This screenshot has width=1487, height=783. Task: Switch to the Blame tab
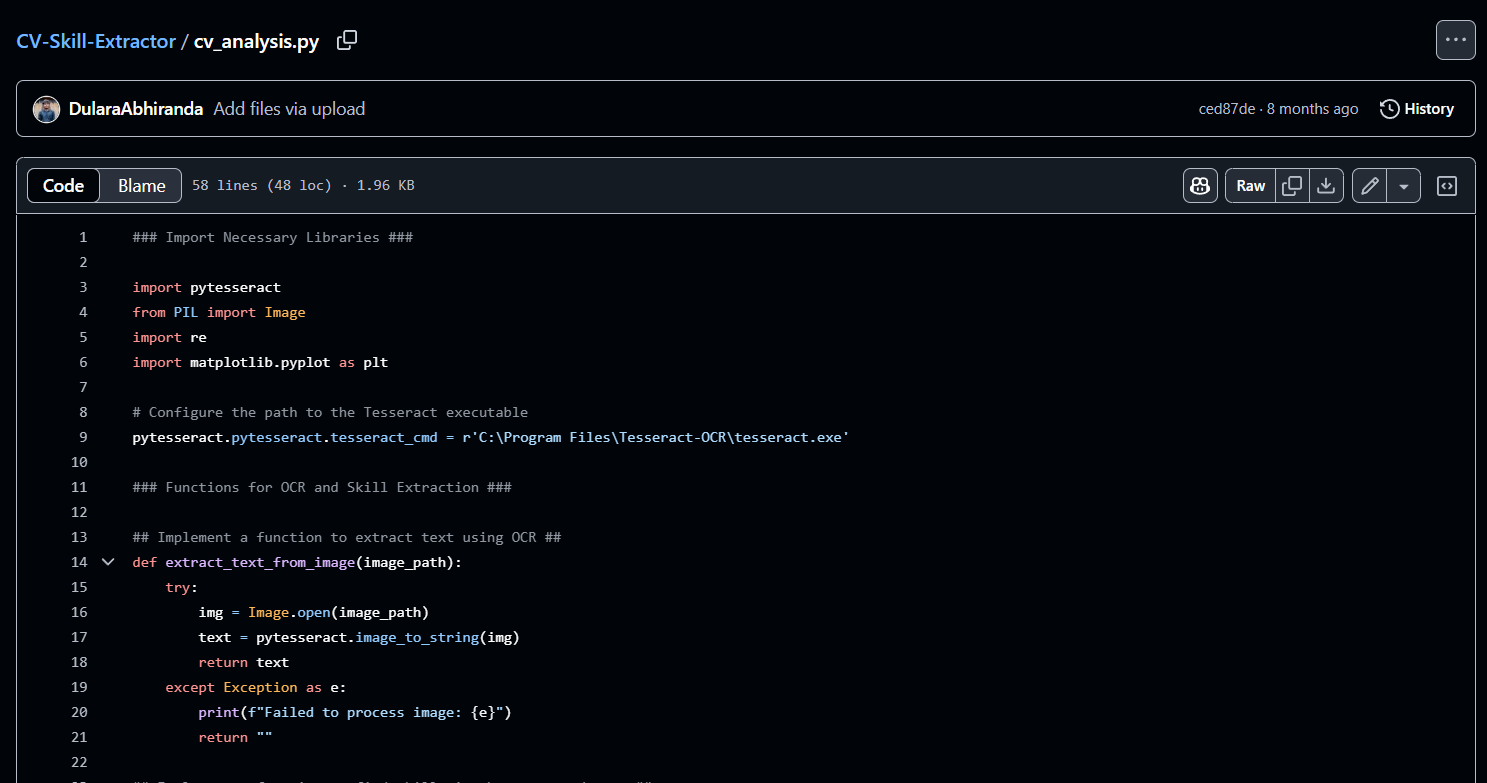(140, 185)
